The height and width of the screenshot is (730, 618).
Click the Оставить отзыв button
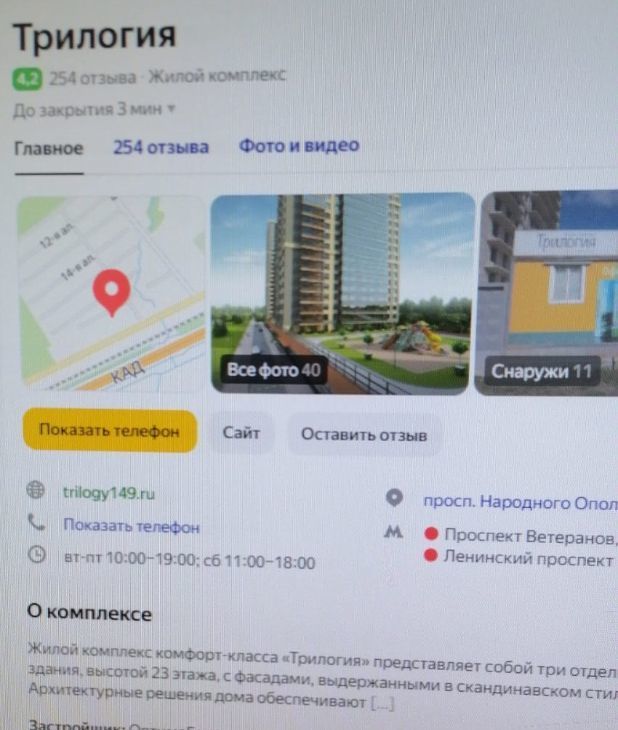(364, 435)
